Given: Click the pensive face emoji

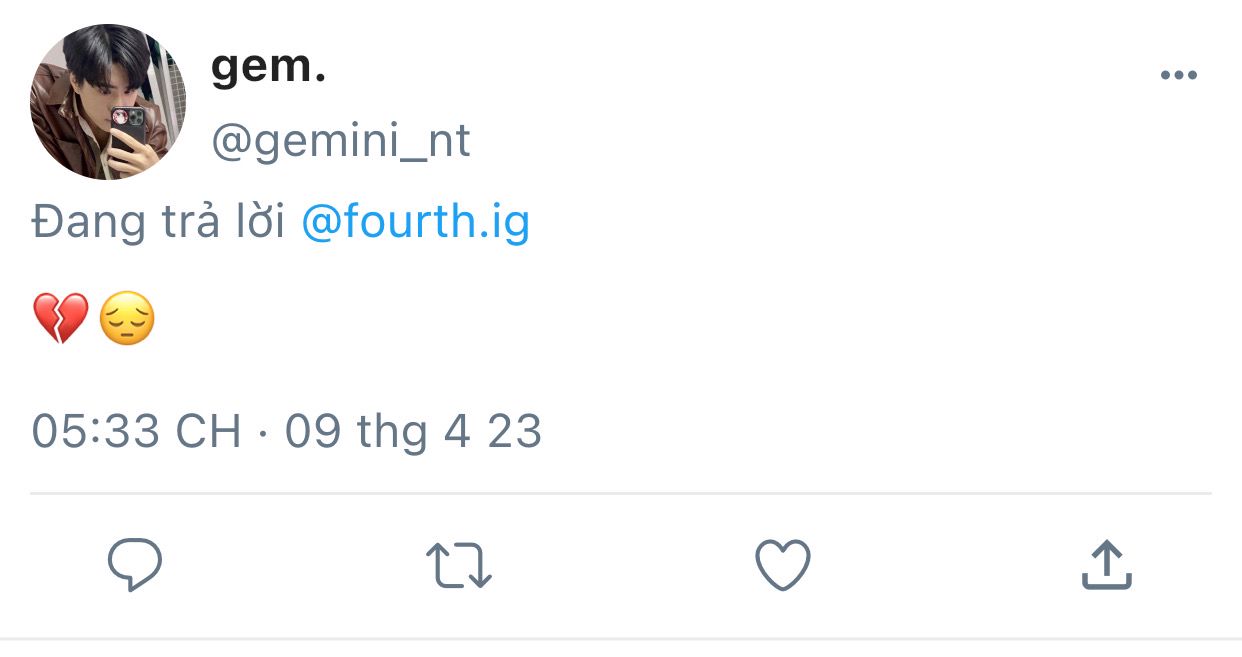Looking at the screenshot, I should 127,320.
